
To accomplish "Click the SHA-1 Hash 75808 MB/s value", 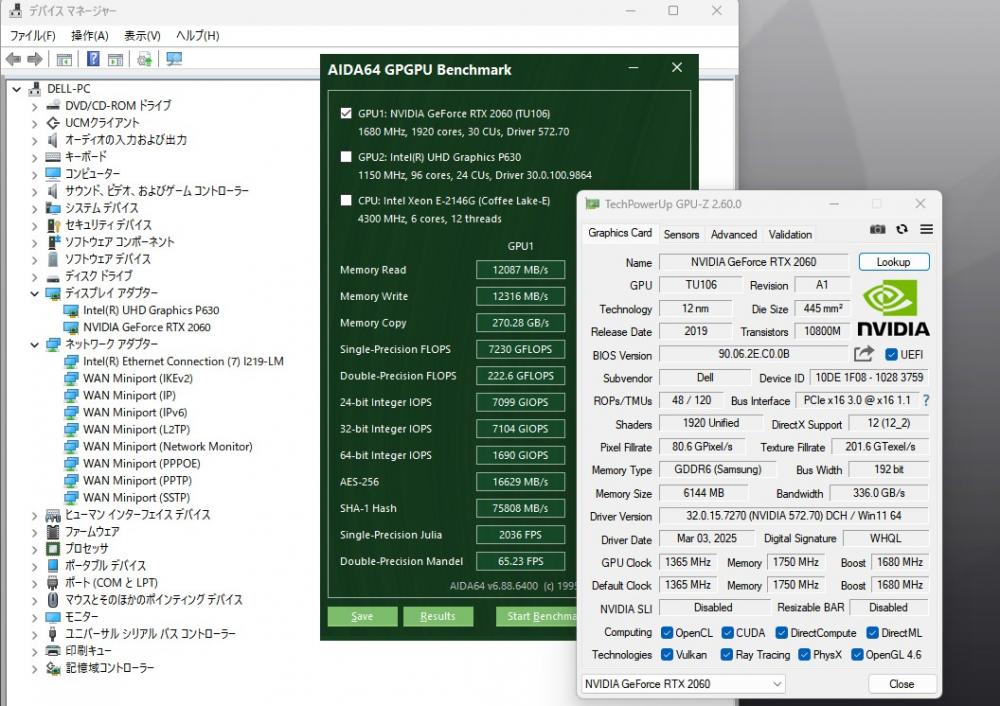I will [520, 508].
